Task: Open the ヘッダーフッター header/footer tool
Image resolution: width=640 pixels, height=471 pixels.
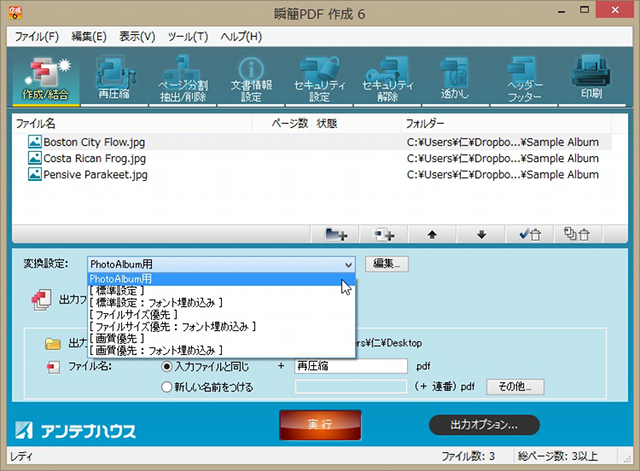Action: click(524, 78)
